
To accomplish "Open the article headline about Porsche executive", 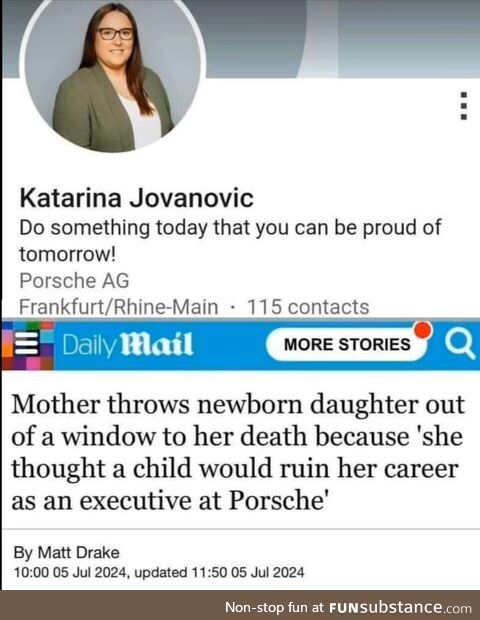I will point(238,452).
